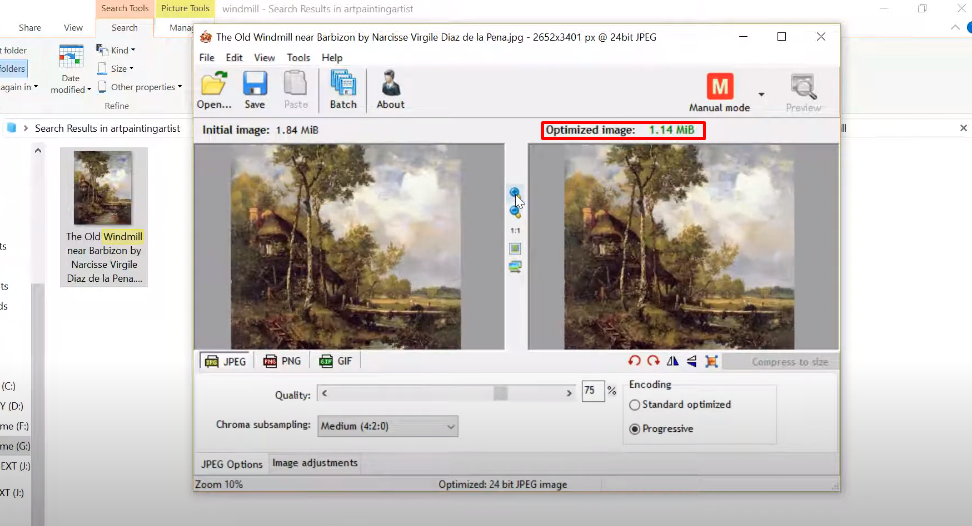Open the Help menu
Screen dimensions: 972x526
332,58
